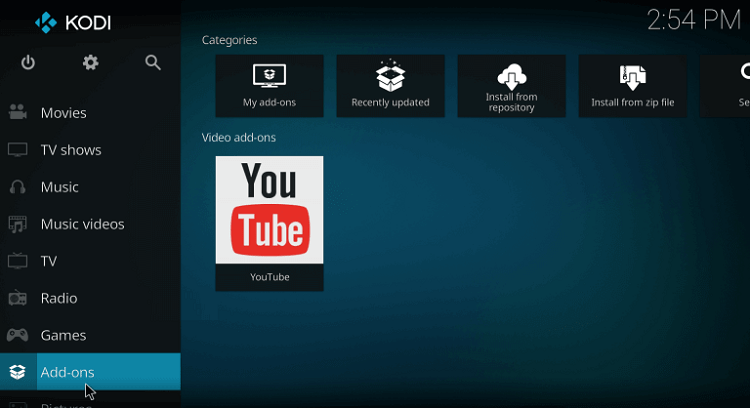Launch the YouTube add-on thumbnail
This screenshot has height=408, width=750.
click(x=269, y=210)
